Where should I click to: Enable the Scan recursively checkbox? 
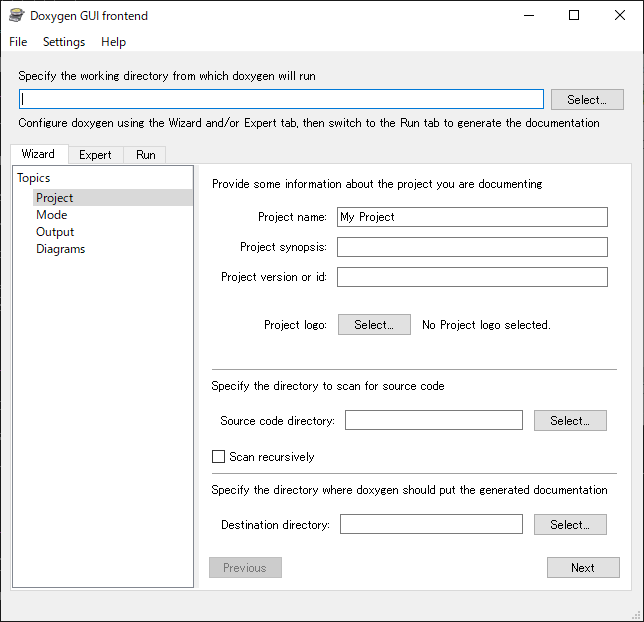click(219, 457)
